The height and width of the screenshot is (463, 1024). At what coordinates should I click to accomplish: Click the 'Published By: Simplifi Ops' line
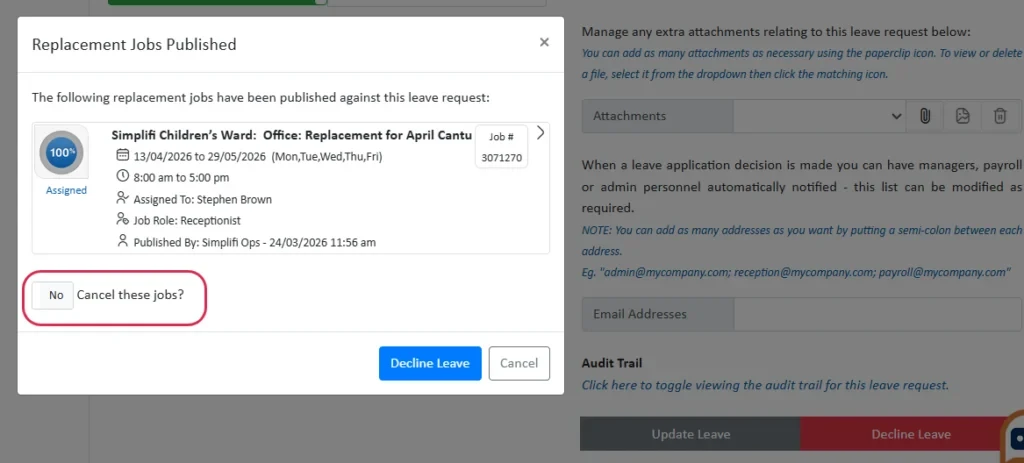[x=255, y=242]
